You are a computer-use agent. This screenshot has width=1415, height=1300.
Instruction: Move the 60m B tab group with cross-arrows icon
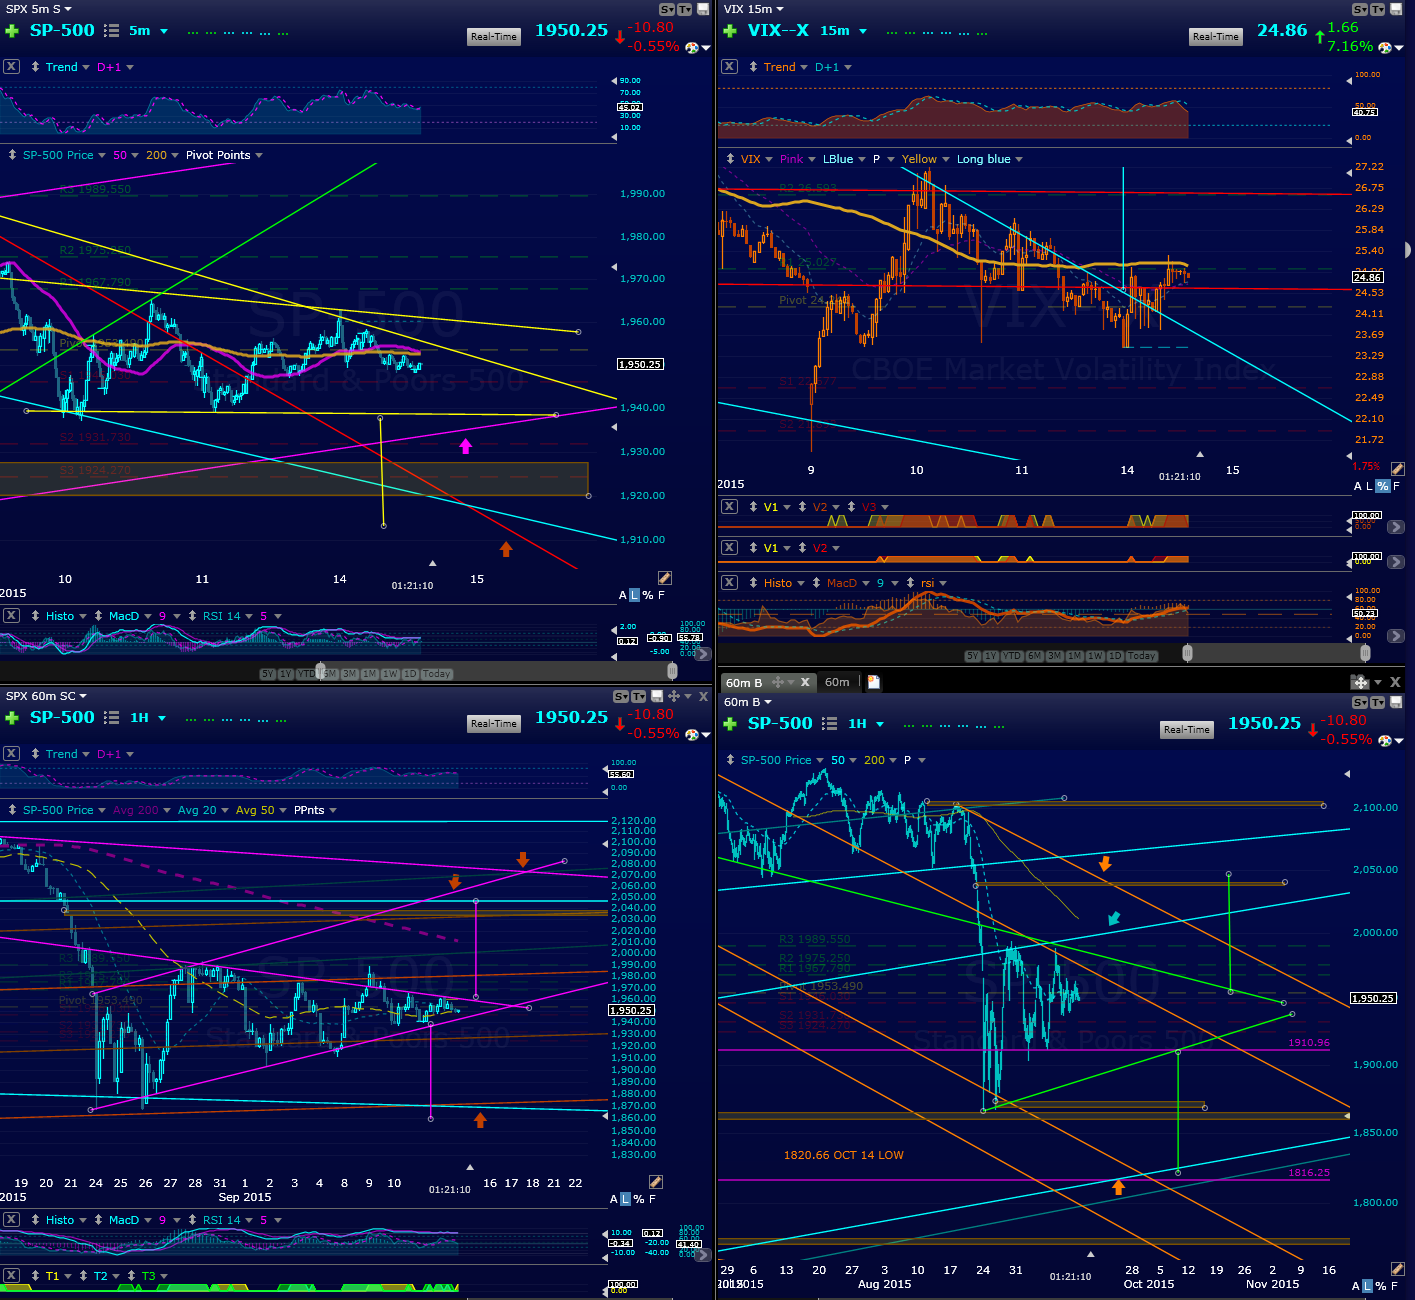pyautogui.click(x=1359, y=682)
